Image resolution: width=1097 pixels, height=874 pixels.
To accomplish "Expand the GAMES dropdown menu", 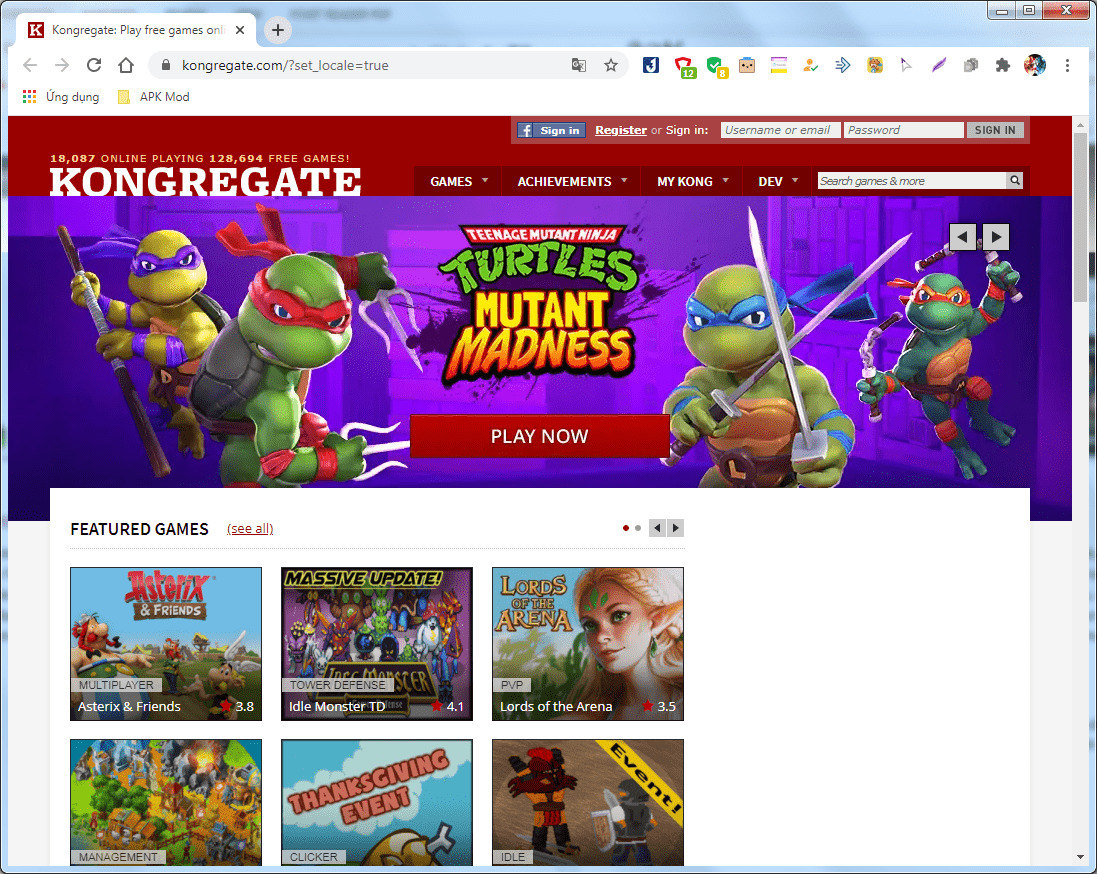I will click(458, 181).
